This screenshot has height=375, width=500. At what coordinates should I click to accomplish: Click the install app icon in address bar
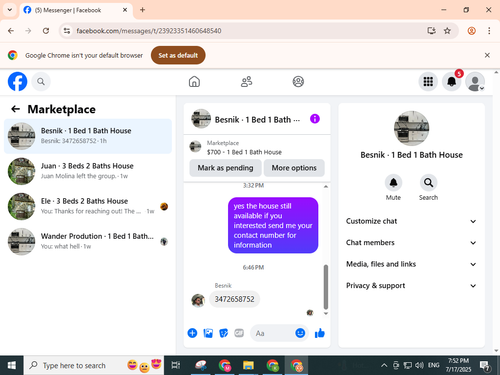coord(431,31)
